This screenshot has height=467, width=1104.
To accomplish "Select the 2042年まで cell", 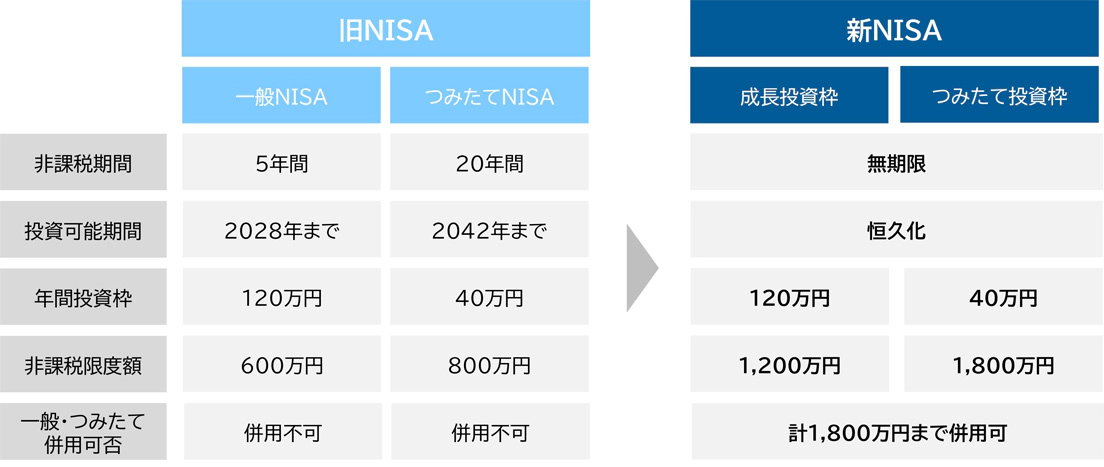I will [x=489, y=231].
